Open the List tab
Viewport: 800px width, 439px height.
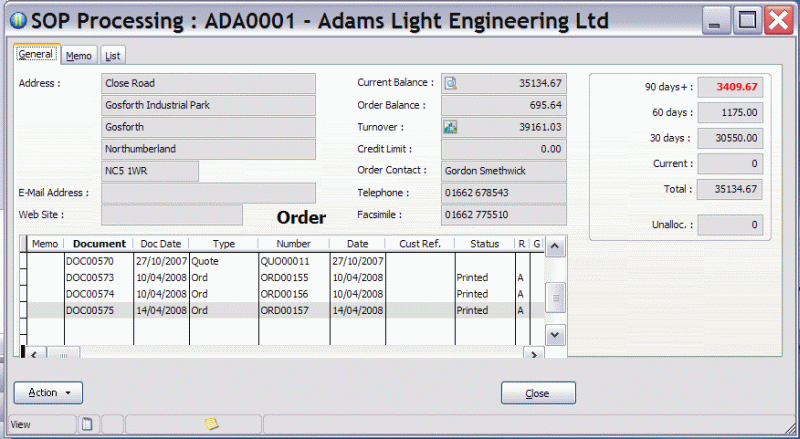point(113,56)
